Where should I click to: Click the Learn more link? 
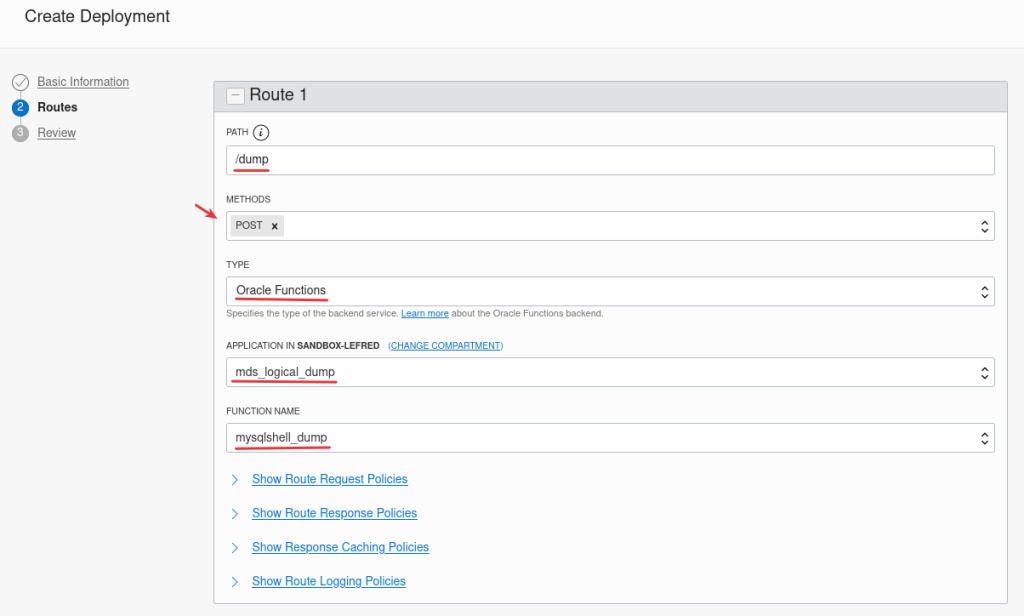tap(425, 312)
